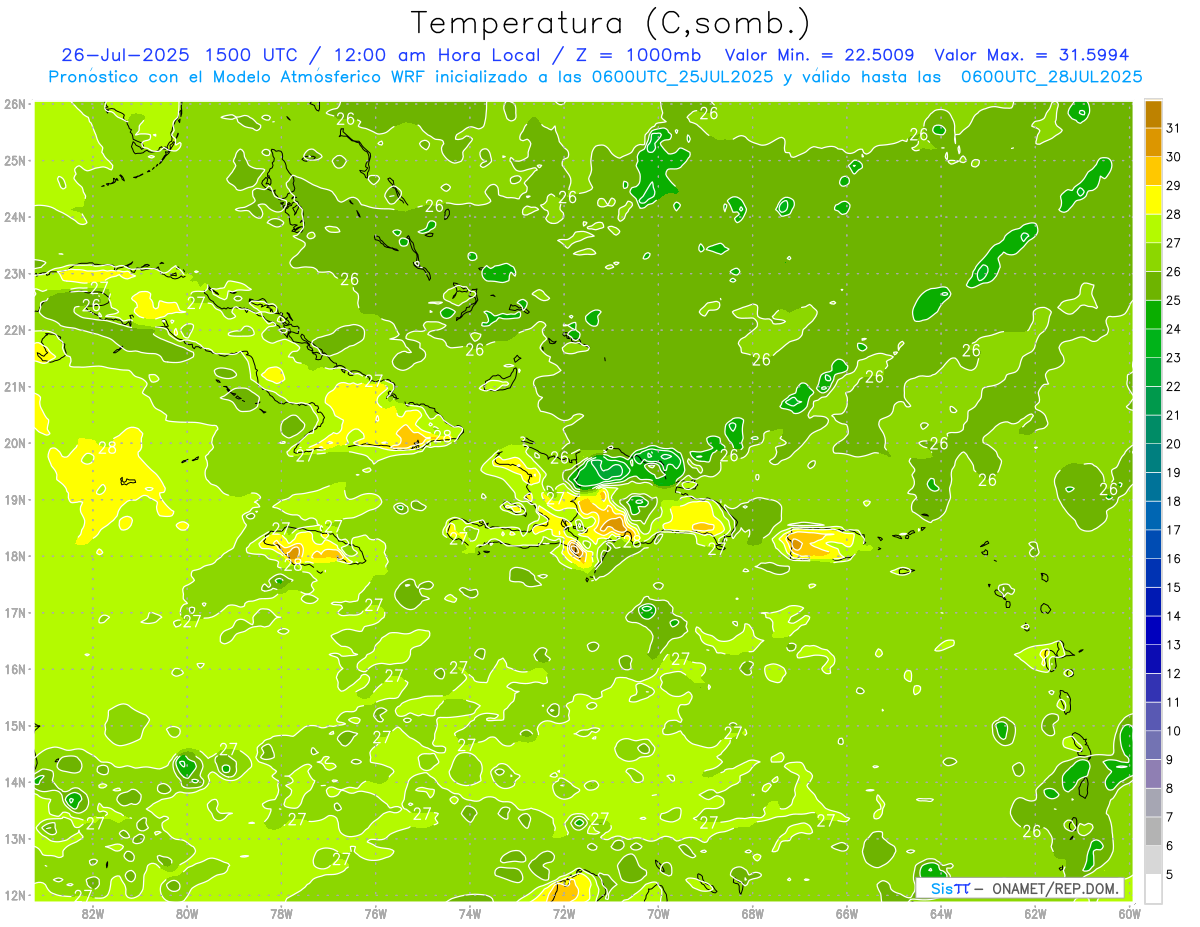Click the blue swatch between 15 and 16
Viewport: 1200px width, 927px height.
click(x=1153, y=573)
